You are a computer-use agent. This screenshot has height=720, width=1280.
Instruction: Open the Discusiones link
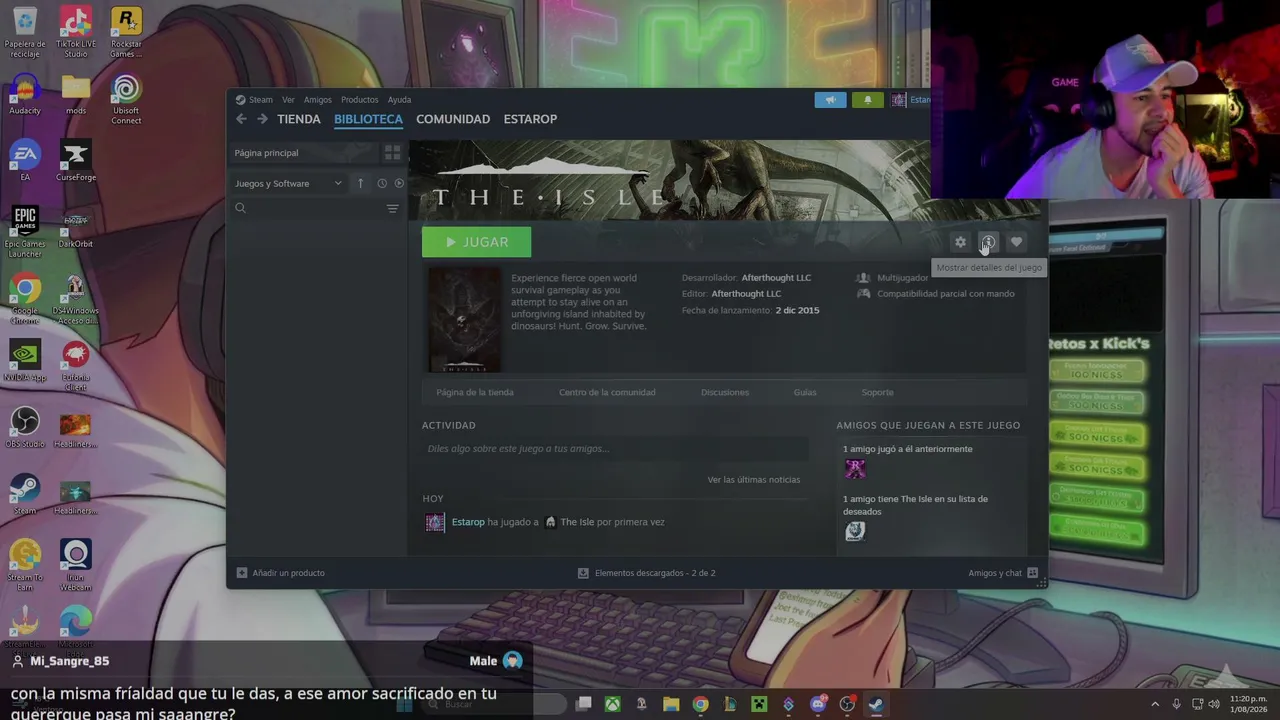tap(725, 392)
